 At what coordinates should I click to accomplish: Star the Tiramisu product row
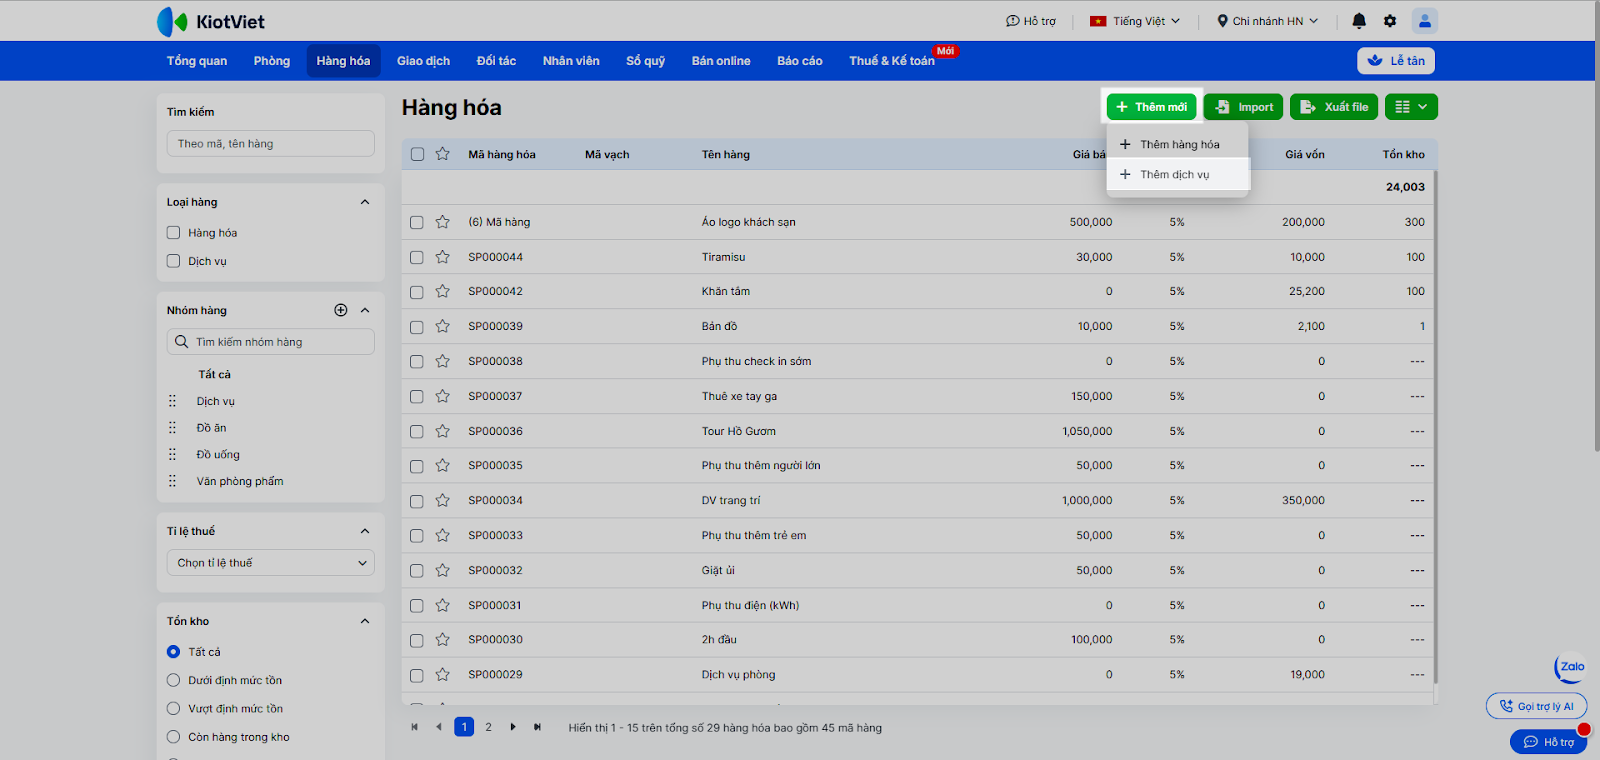(443, 257)
